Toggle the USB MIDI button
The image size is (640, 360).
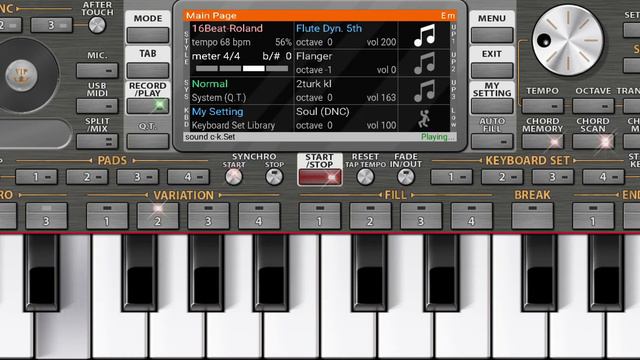pyautogui.click(x=97, y=106)
